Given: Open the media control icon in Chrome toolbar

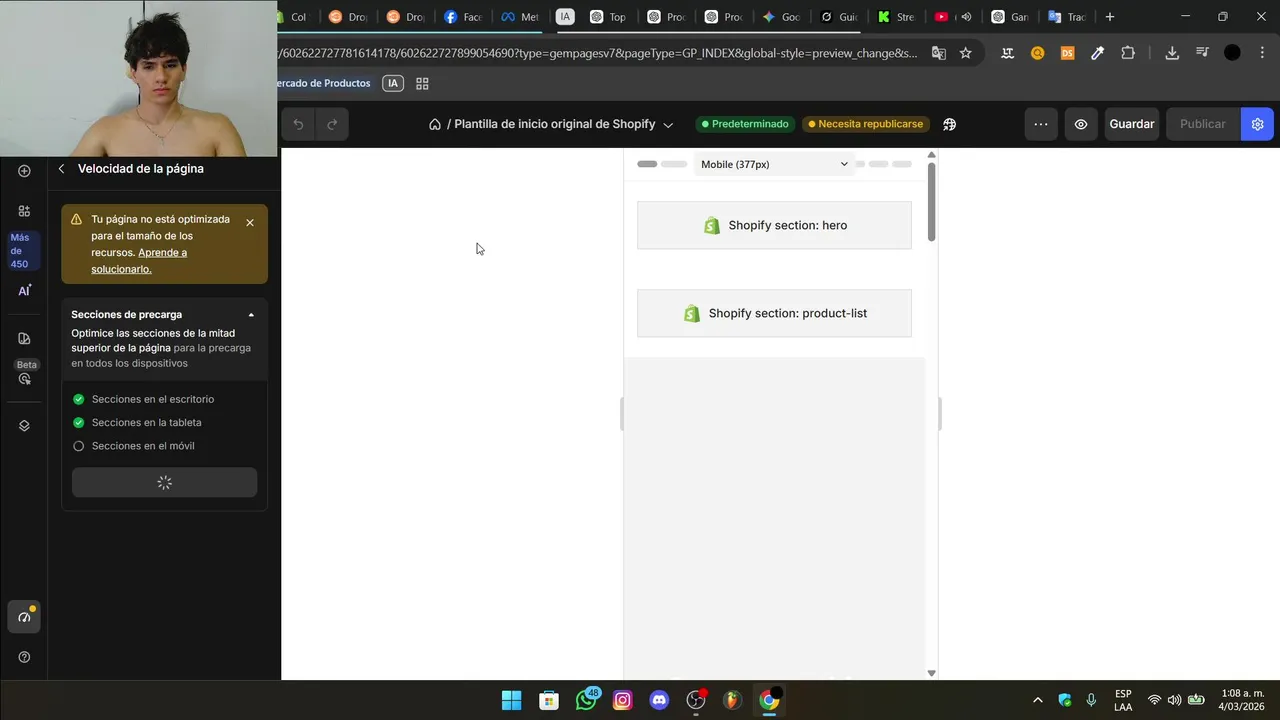Looking at the screenshot, I should pos(1202,53).
